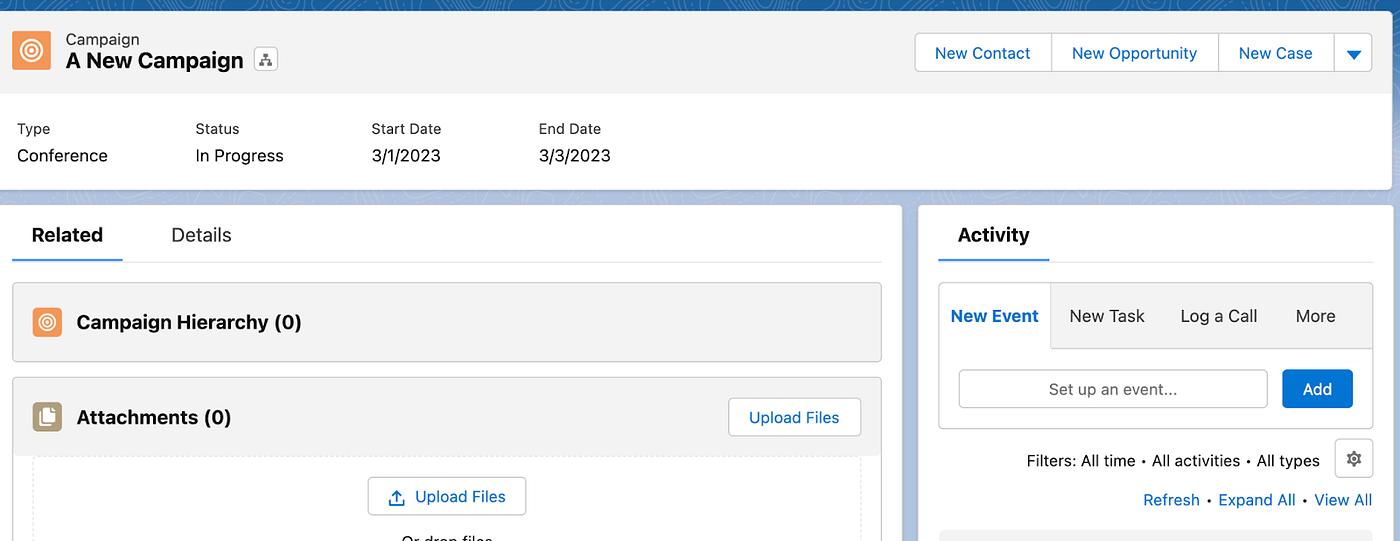1400x541 pixels.
Task: Click Upload Files in Attachments header
Action: pyautogui.click(x=793, y=417)
